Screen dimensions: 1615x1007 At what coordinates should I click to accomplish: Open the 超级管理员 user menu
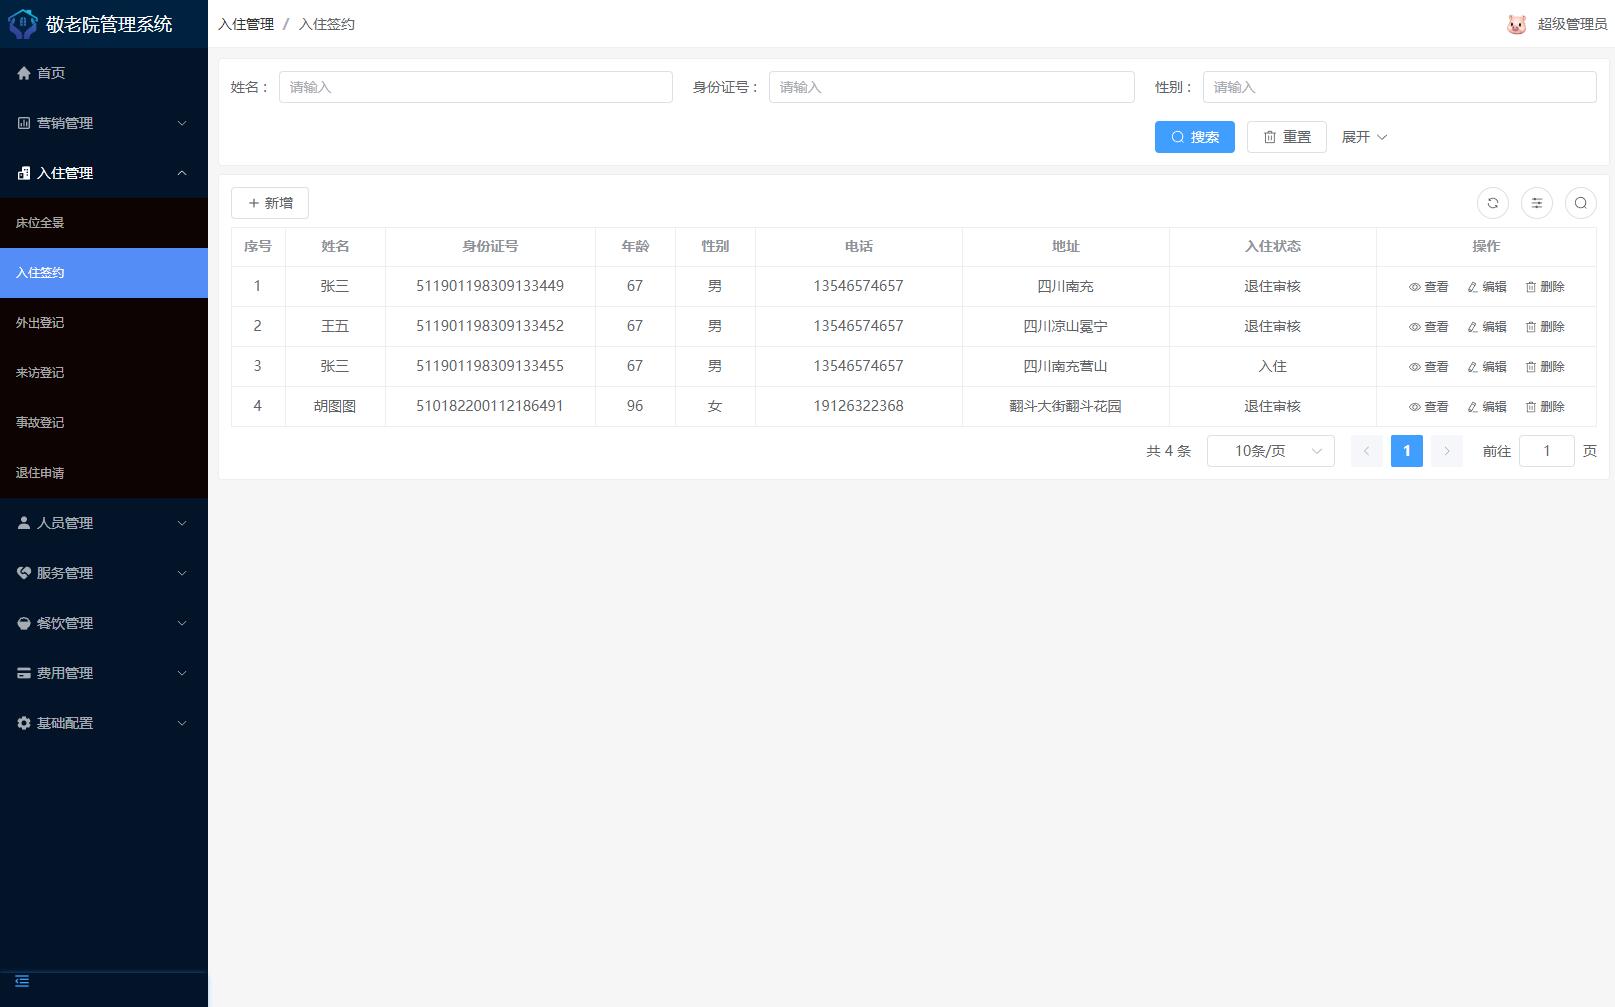(x=1572, y=24)
